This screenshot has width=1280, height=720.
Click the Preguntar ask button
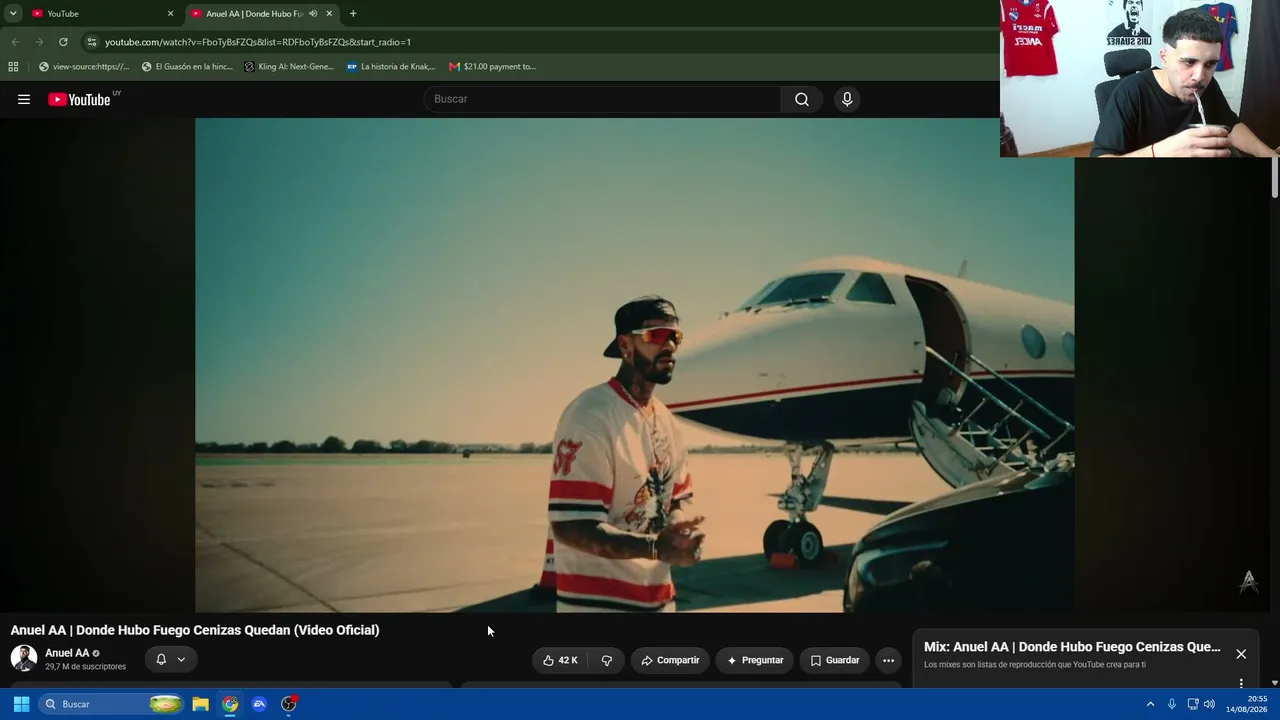tap(755, 660)
